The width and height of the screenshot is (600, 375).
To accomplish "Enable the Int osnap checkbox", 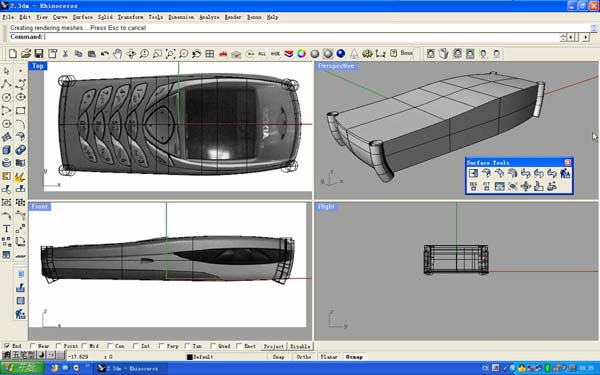I will pos(136,346).
